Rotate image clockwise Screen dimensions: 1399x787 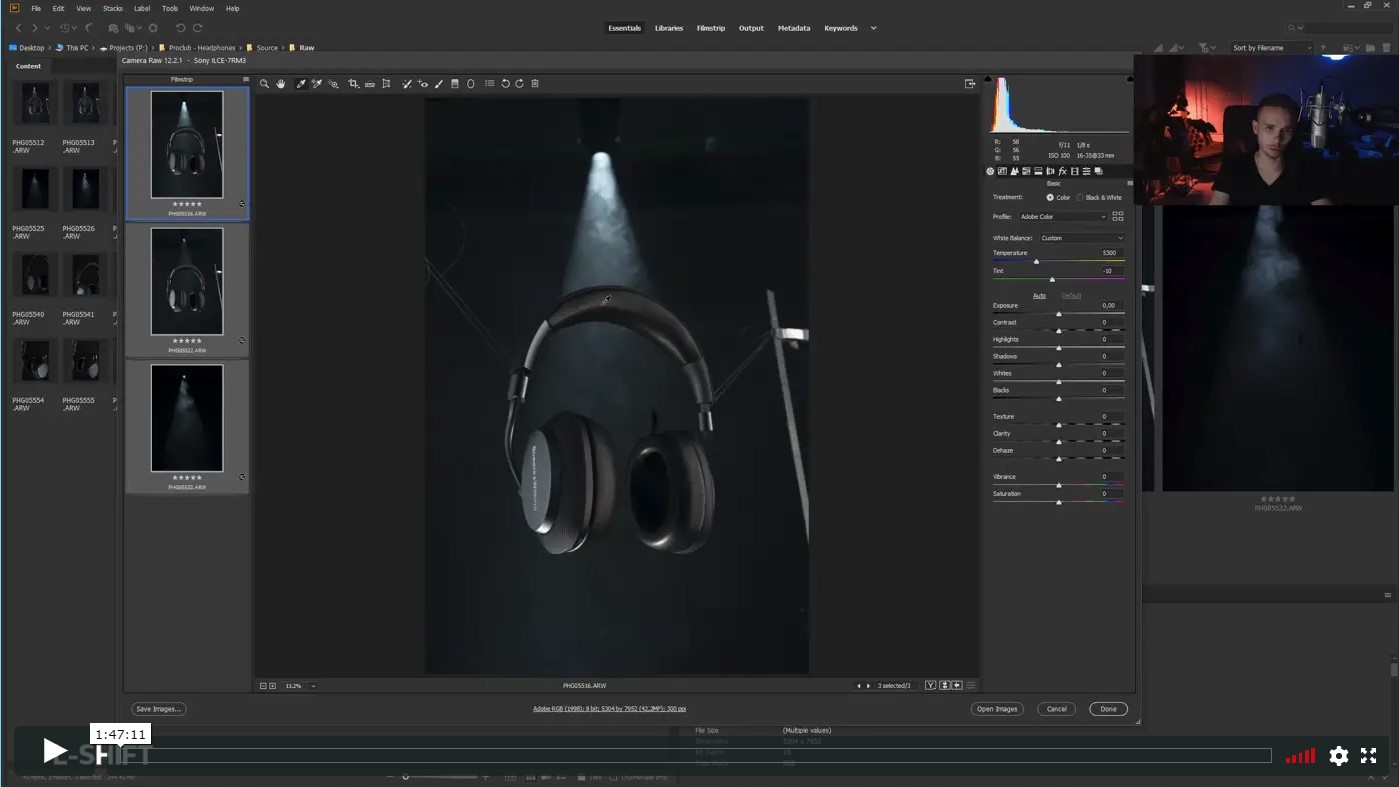519,84
